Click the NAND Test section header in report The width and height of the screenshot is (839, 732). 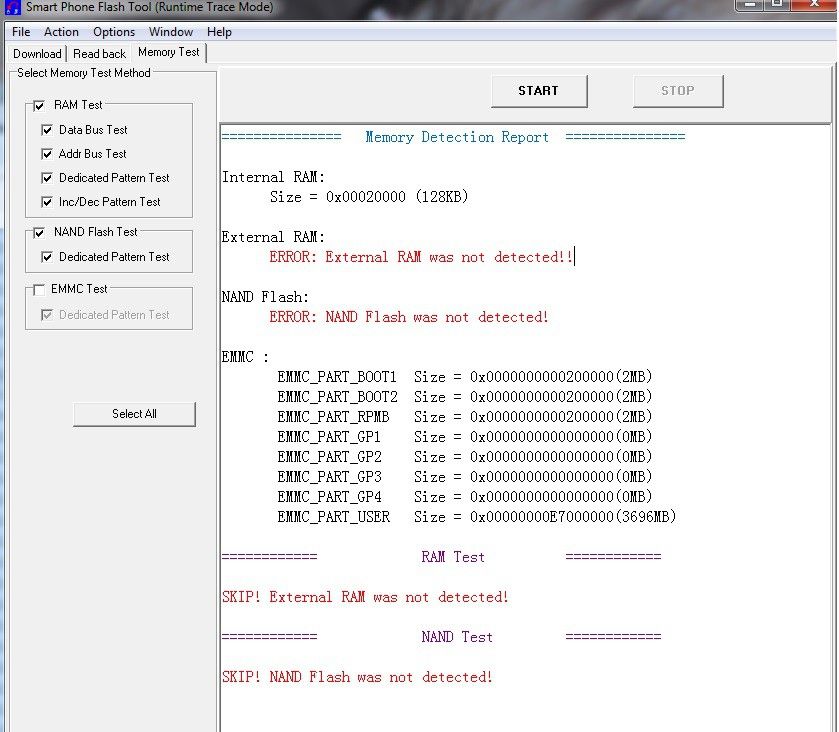[456, 637]
